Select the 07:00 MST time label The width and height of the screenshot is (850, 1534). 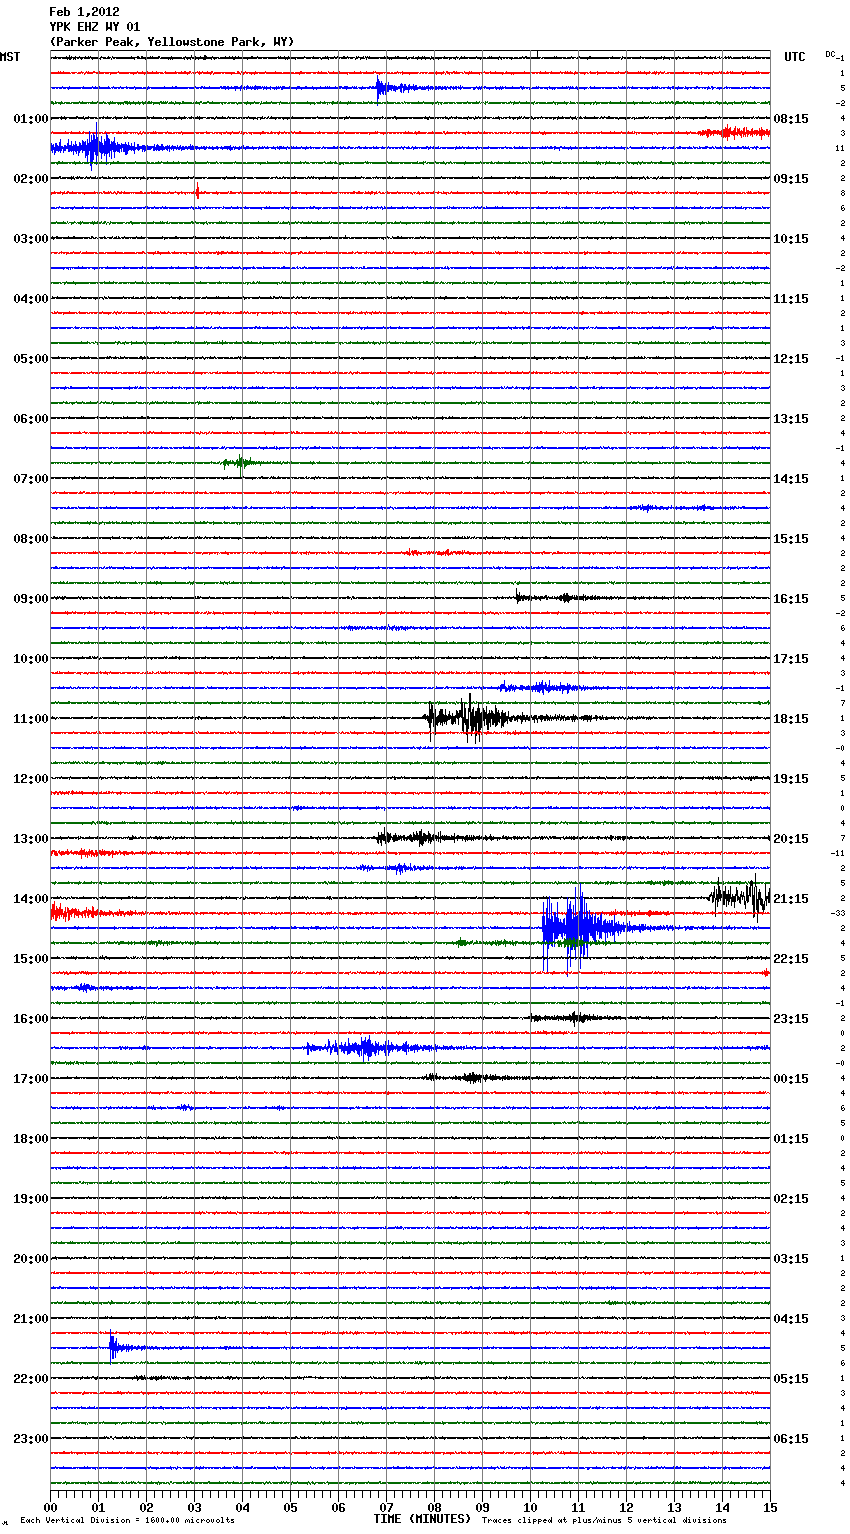31,479
